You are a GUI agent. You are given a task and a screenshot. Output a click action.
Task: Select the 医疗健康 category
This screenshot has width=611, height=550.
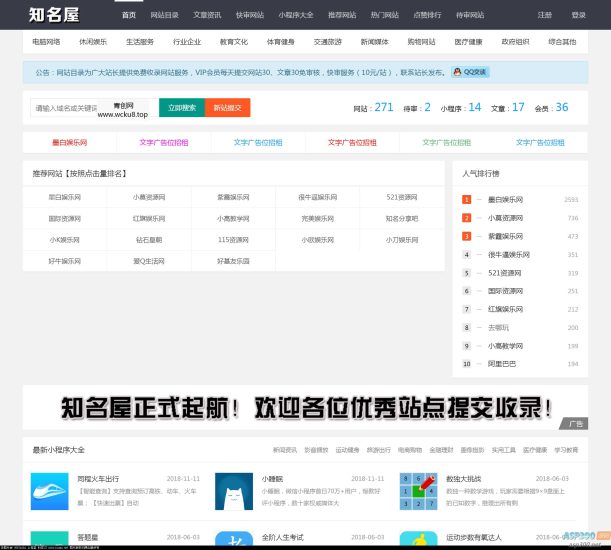(x=468, y=42)
